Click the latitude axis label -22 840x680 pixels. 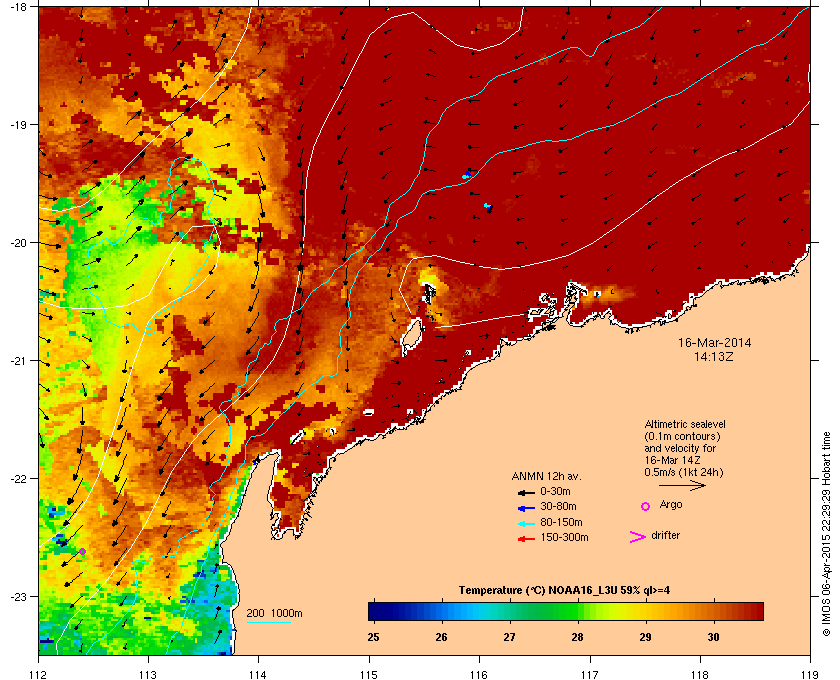click(x=18, y=479)
